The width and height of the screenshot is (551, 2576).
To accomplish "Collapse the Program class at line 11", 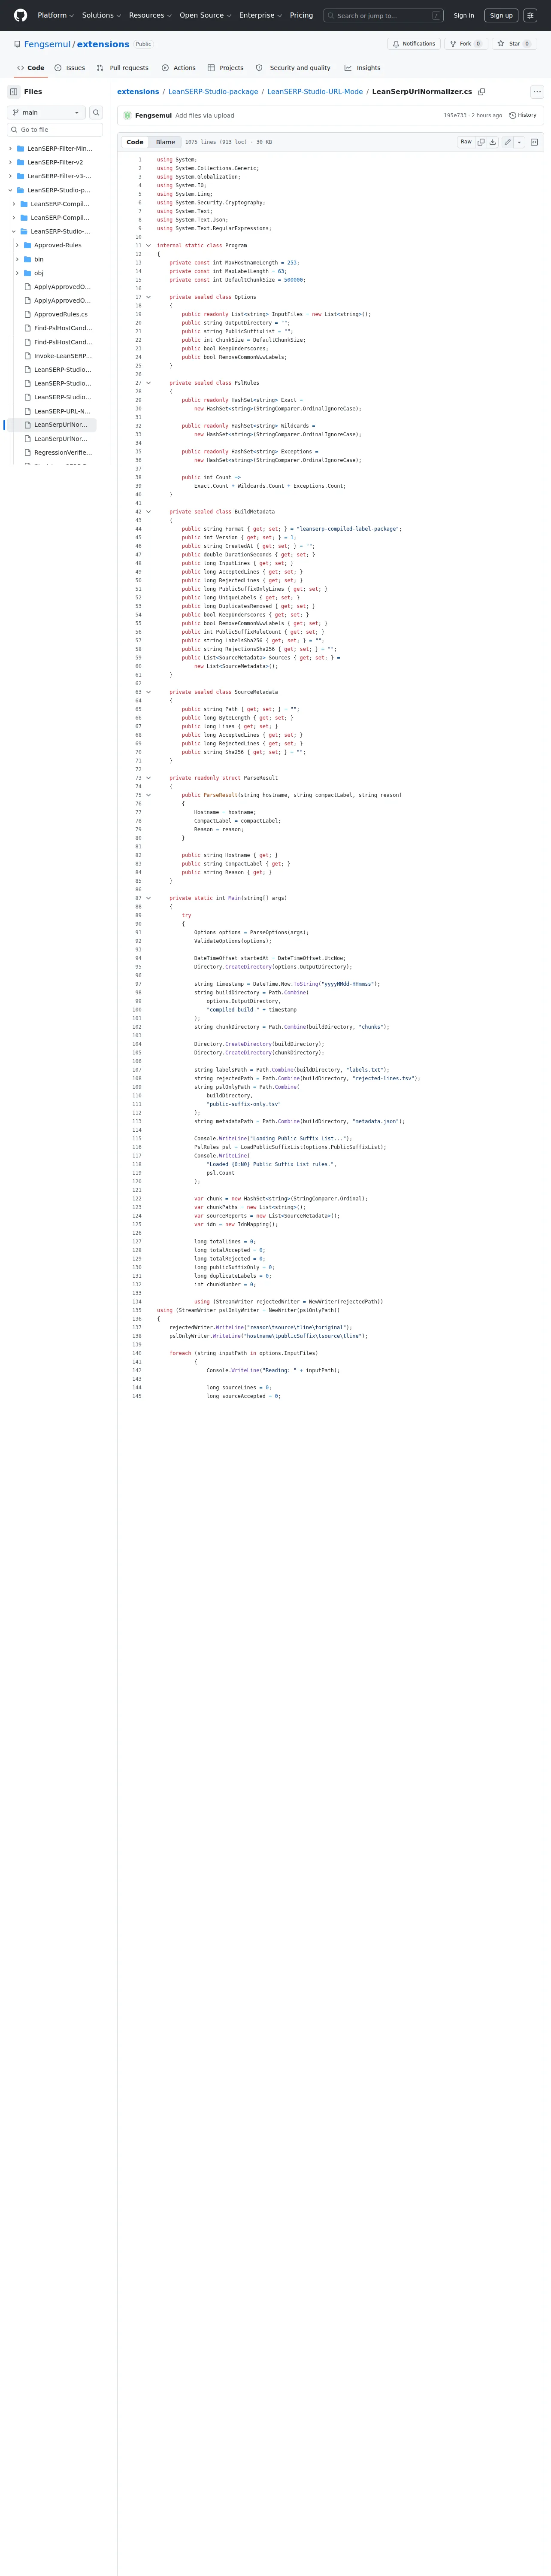I will click(149, 245).
